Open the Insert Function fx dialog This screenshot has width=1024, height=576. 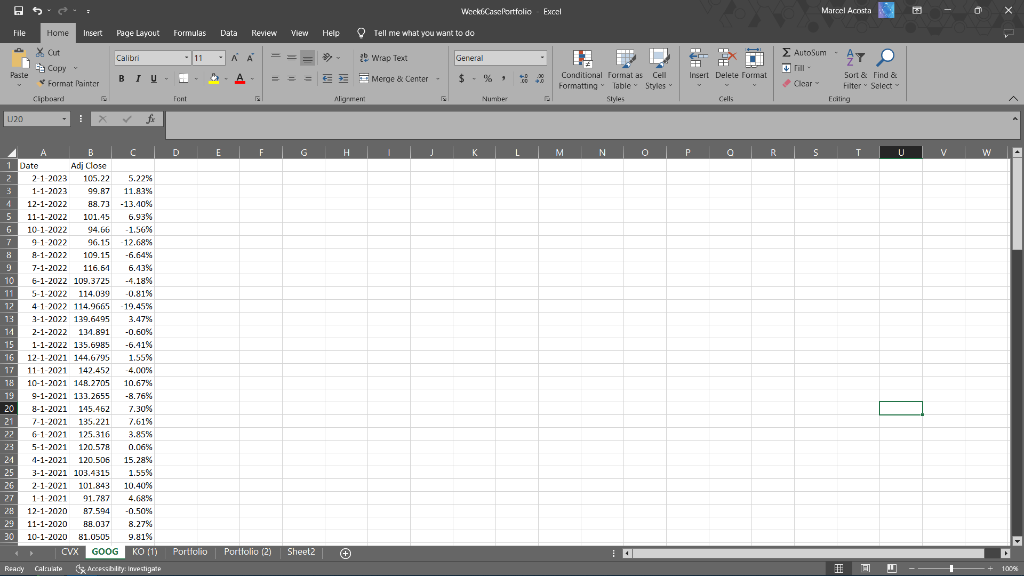tap(150, 119)
